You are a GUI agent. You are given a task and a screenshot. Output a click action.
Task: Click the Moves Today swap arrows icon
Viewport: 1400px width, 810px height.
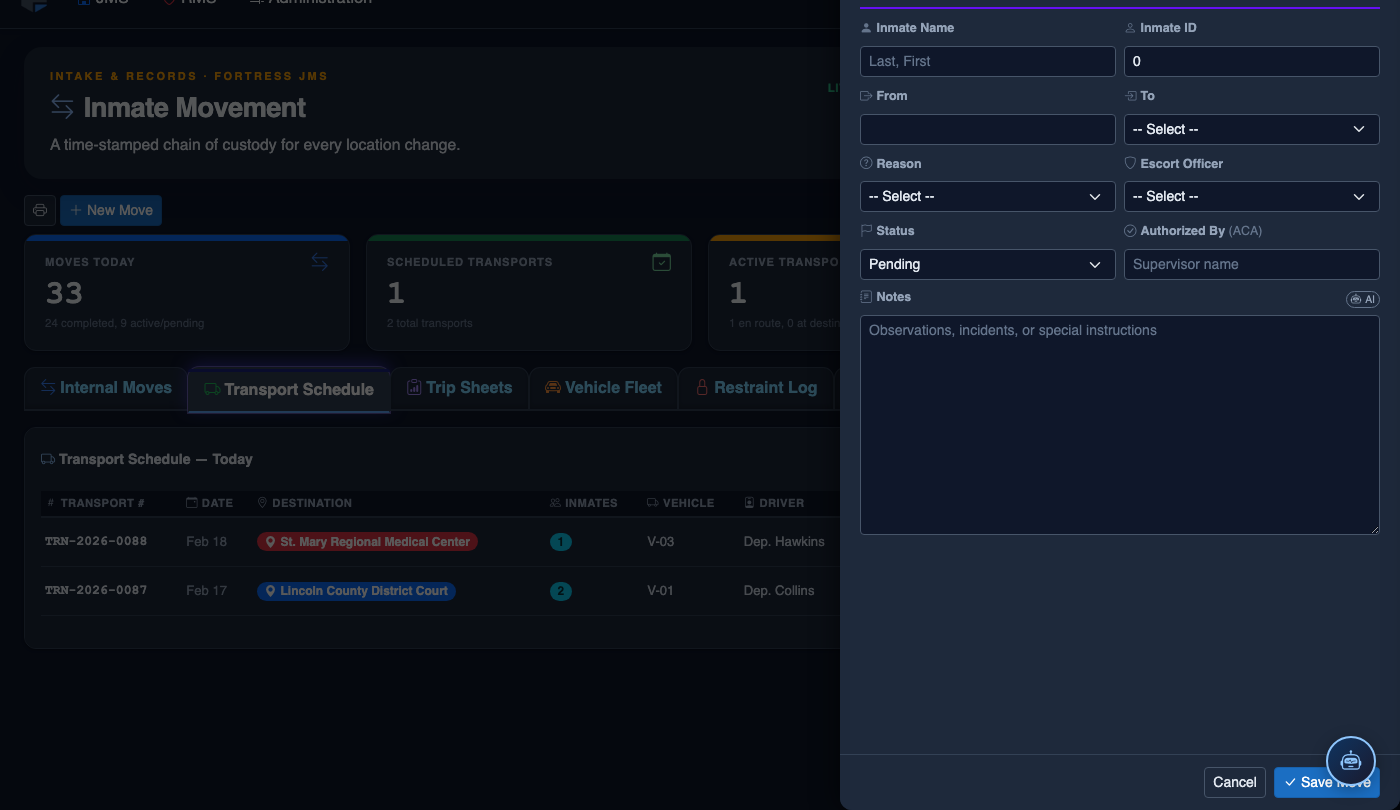319,261
